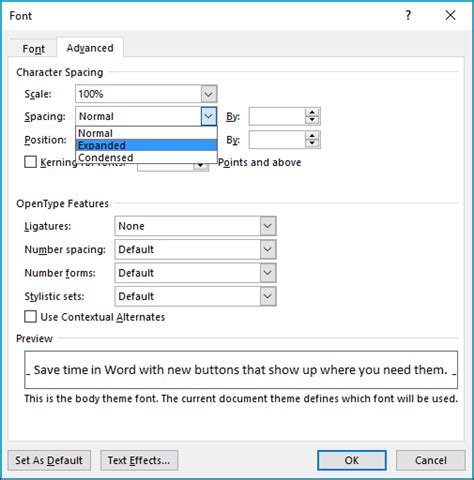The height and width of the screenshot is (480, 474).
Task: Choose Expanded in the Spacing list
Action: pyautogui.click(x=146, y=145)
